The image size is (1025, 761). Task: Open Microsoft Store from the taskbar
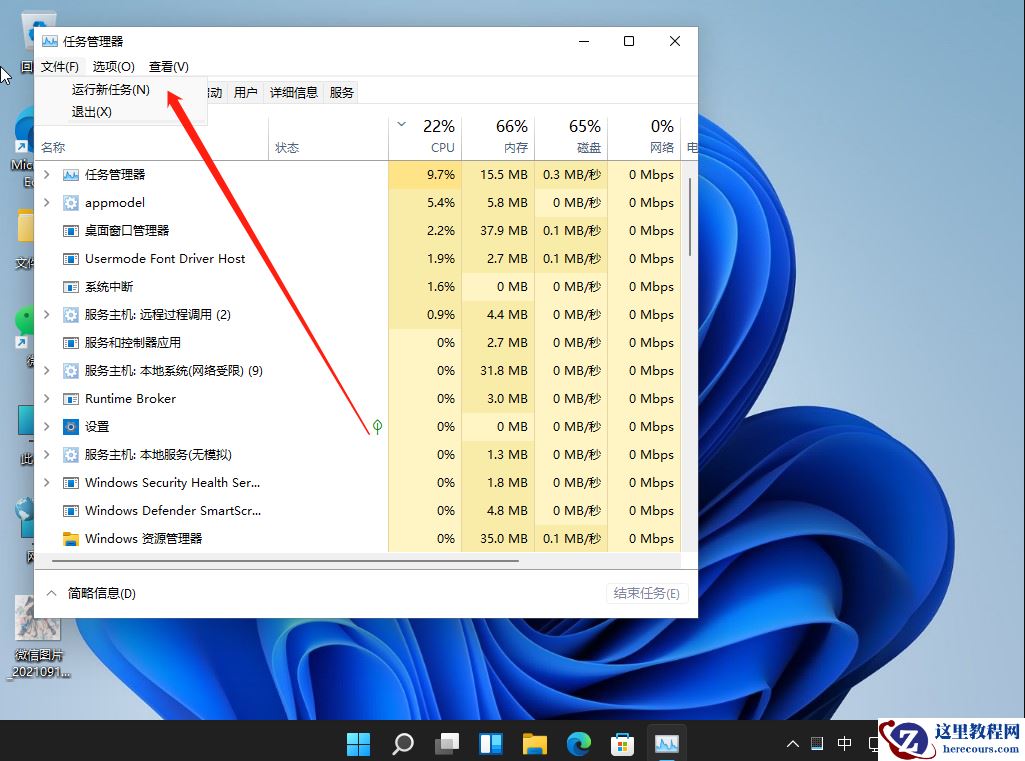(x=622, y=744)
